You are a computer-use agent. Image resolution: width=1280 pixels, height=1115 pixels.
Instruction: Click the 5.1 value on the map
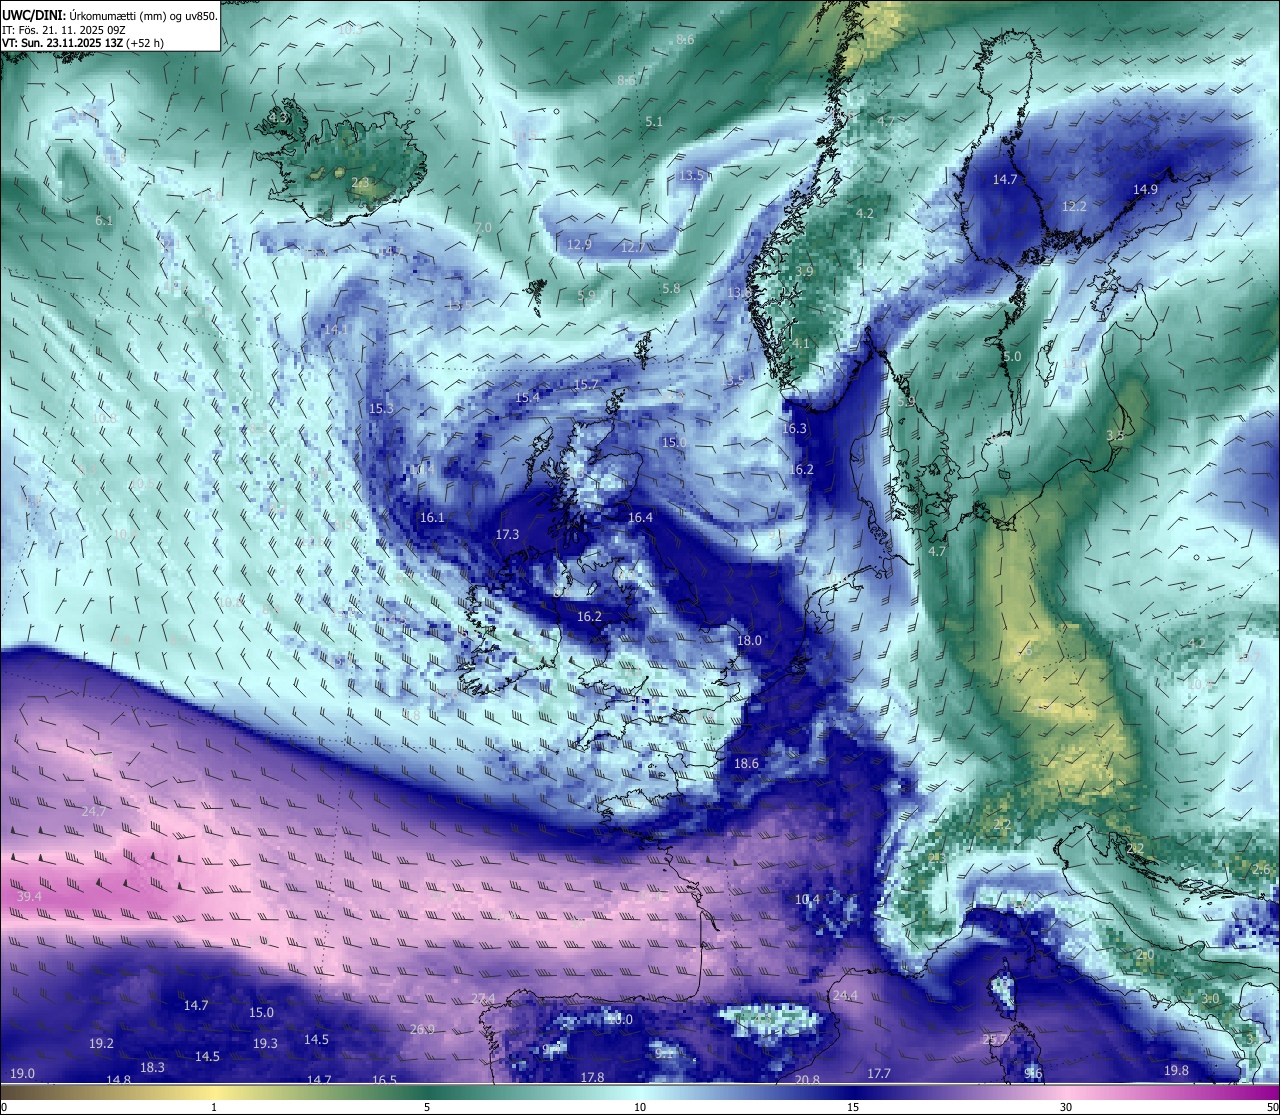click(x=654, y=121)
